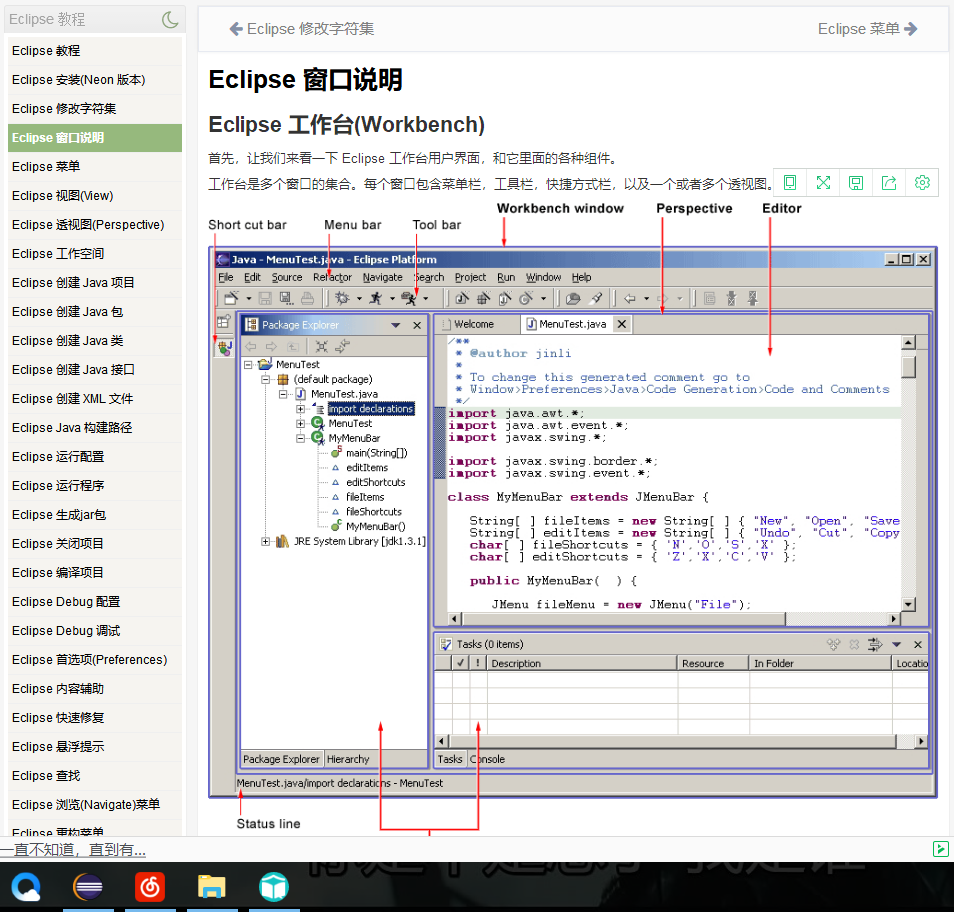Viewport: 954px width, 912px height.
Task: Open NetEase Cloud Music from the taskbar
Action: click(x=150, y=887)
